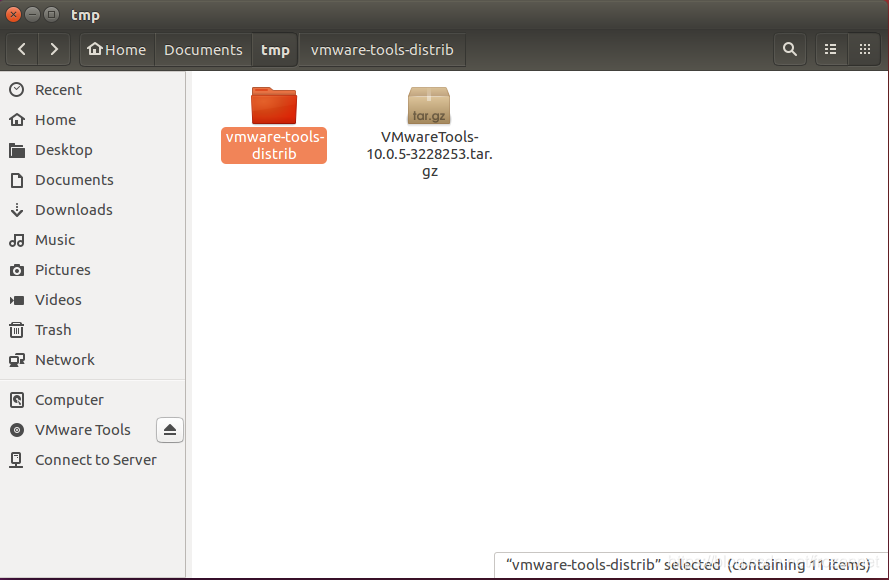Image resolution: width=889 pixels, height=580 pixels.
Task: Click the Recent clock icon in sidebar
Action: (x=17, y=90)
